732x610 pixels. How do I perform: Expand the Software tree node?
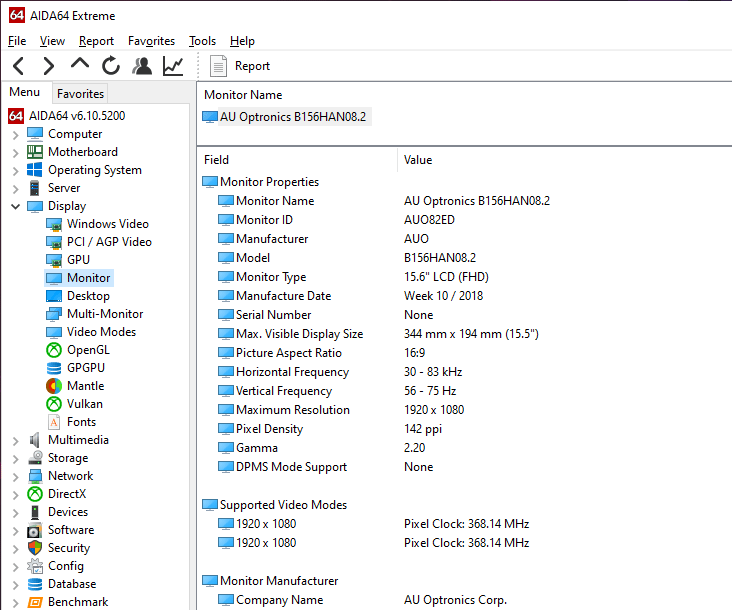(15, 531)
